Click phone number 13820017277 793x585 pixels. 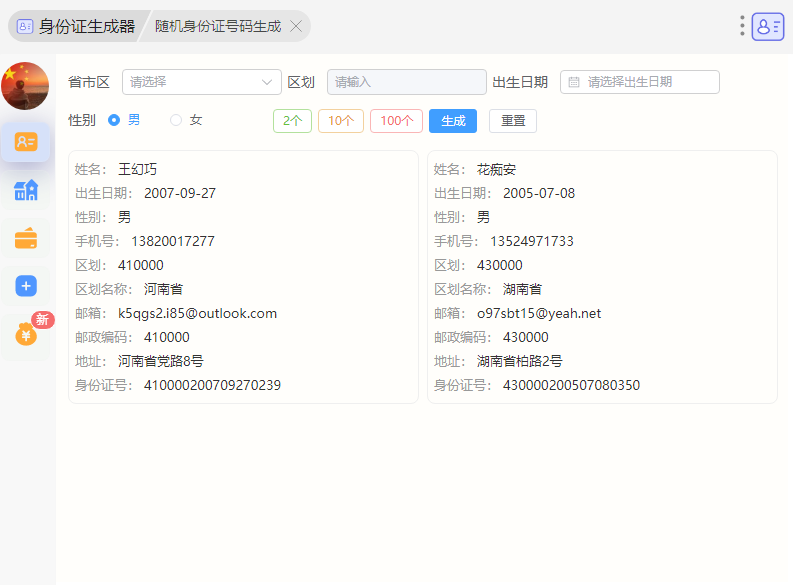pos(173,241)
